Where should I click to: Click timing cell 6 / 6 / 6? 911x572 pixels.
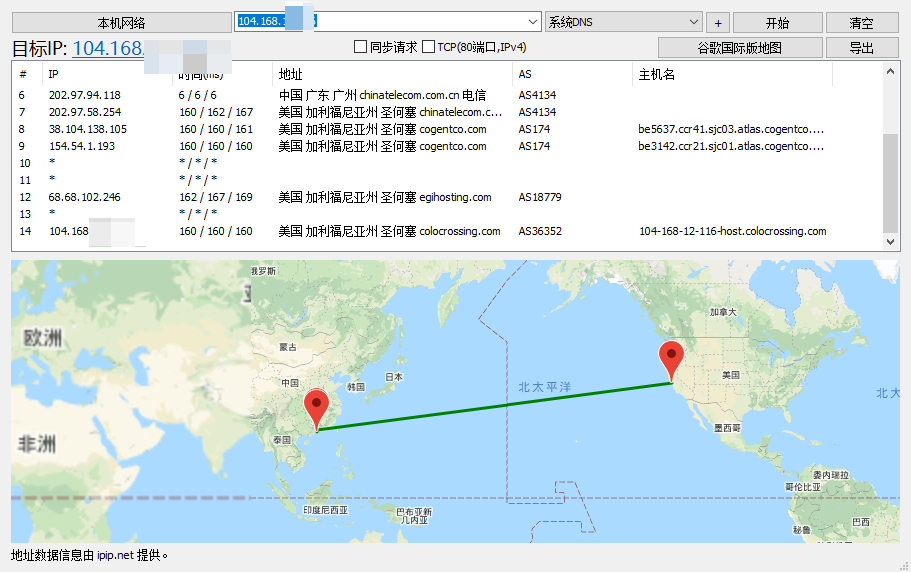[197, 95]
